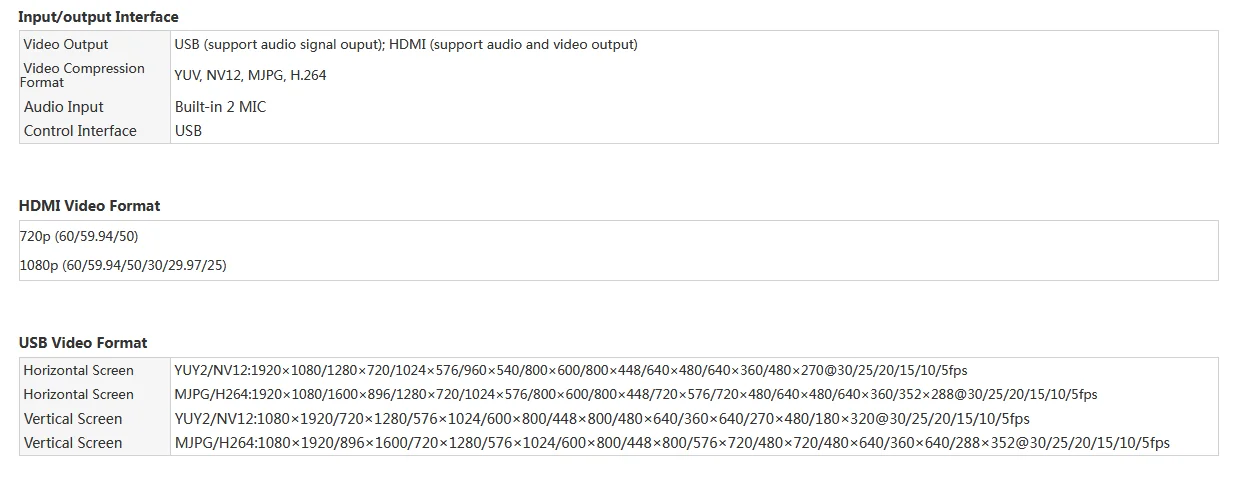Click the Built-in 2 MIC value

click(x=220, y=107)
